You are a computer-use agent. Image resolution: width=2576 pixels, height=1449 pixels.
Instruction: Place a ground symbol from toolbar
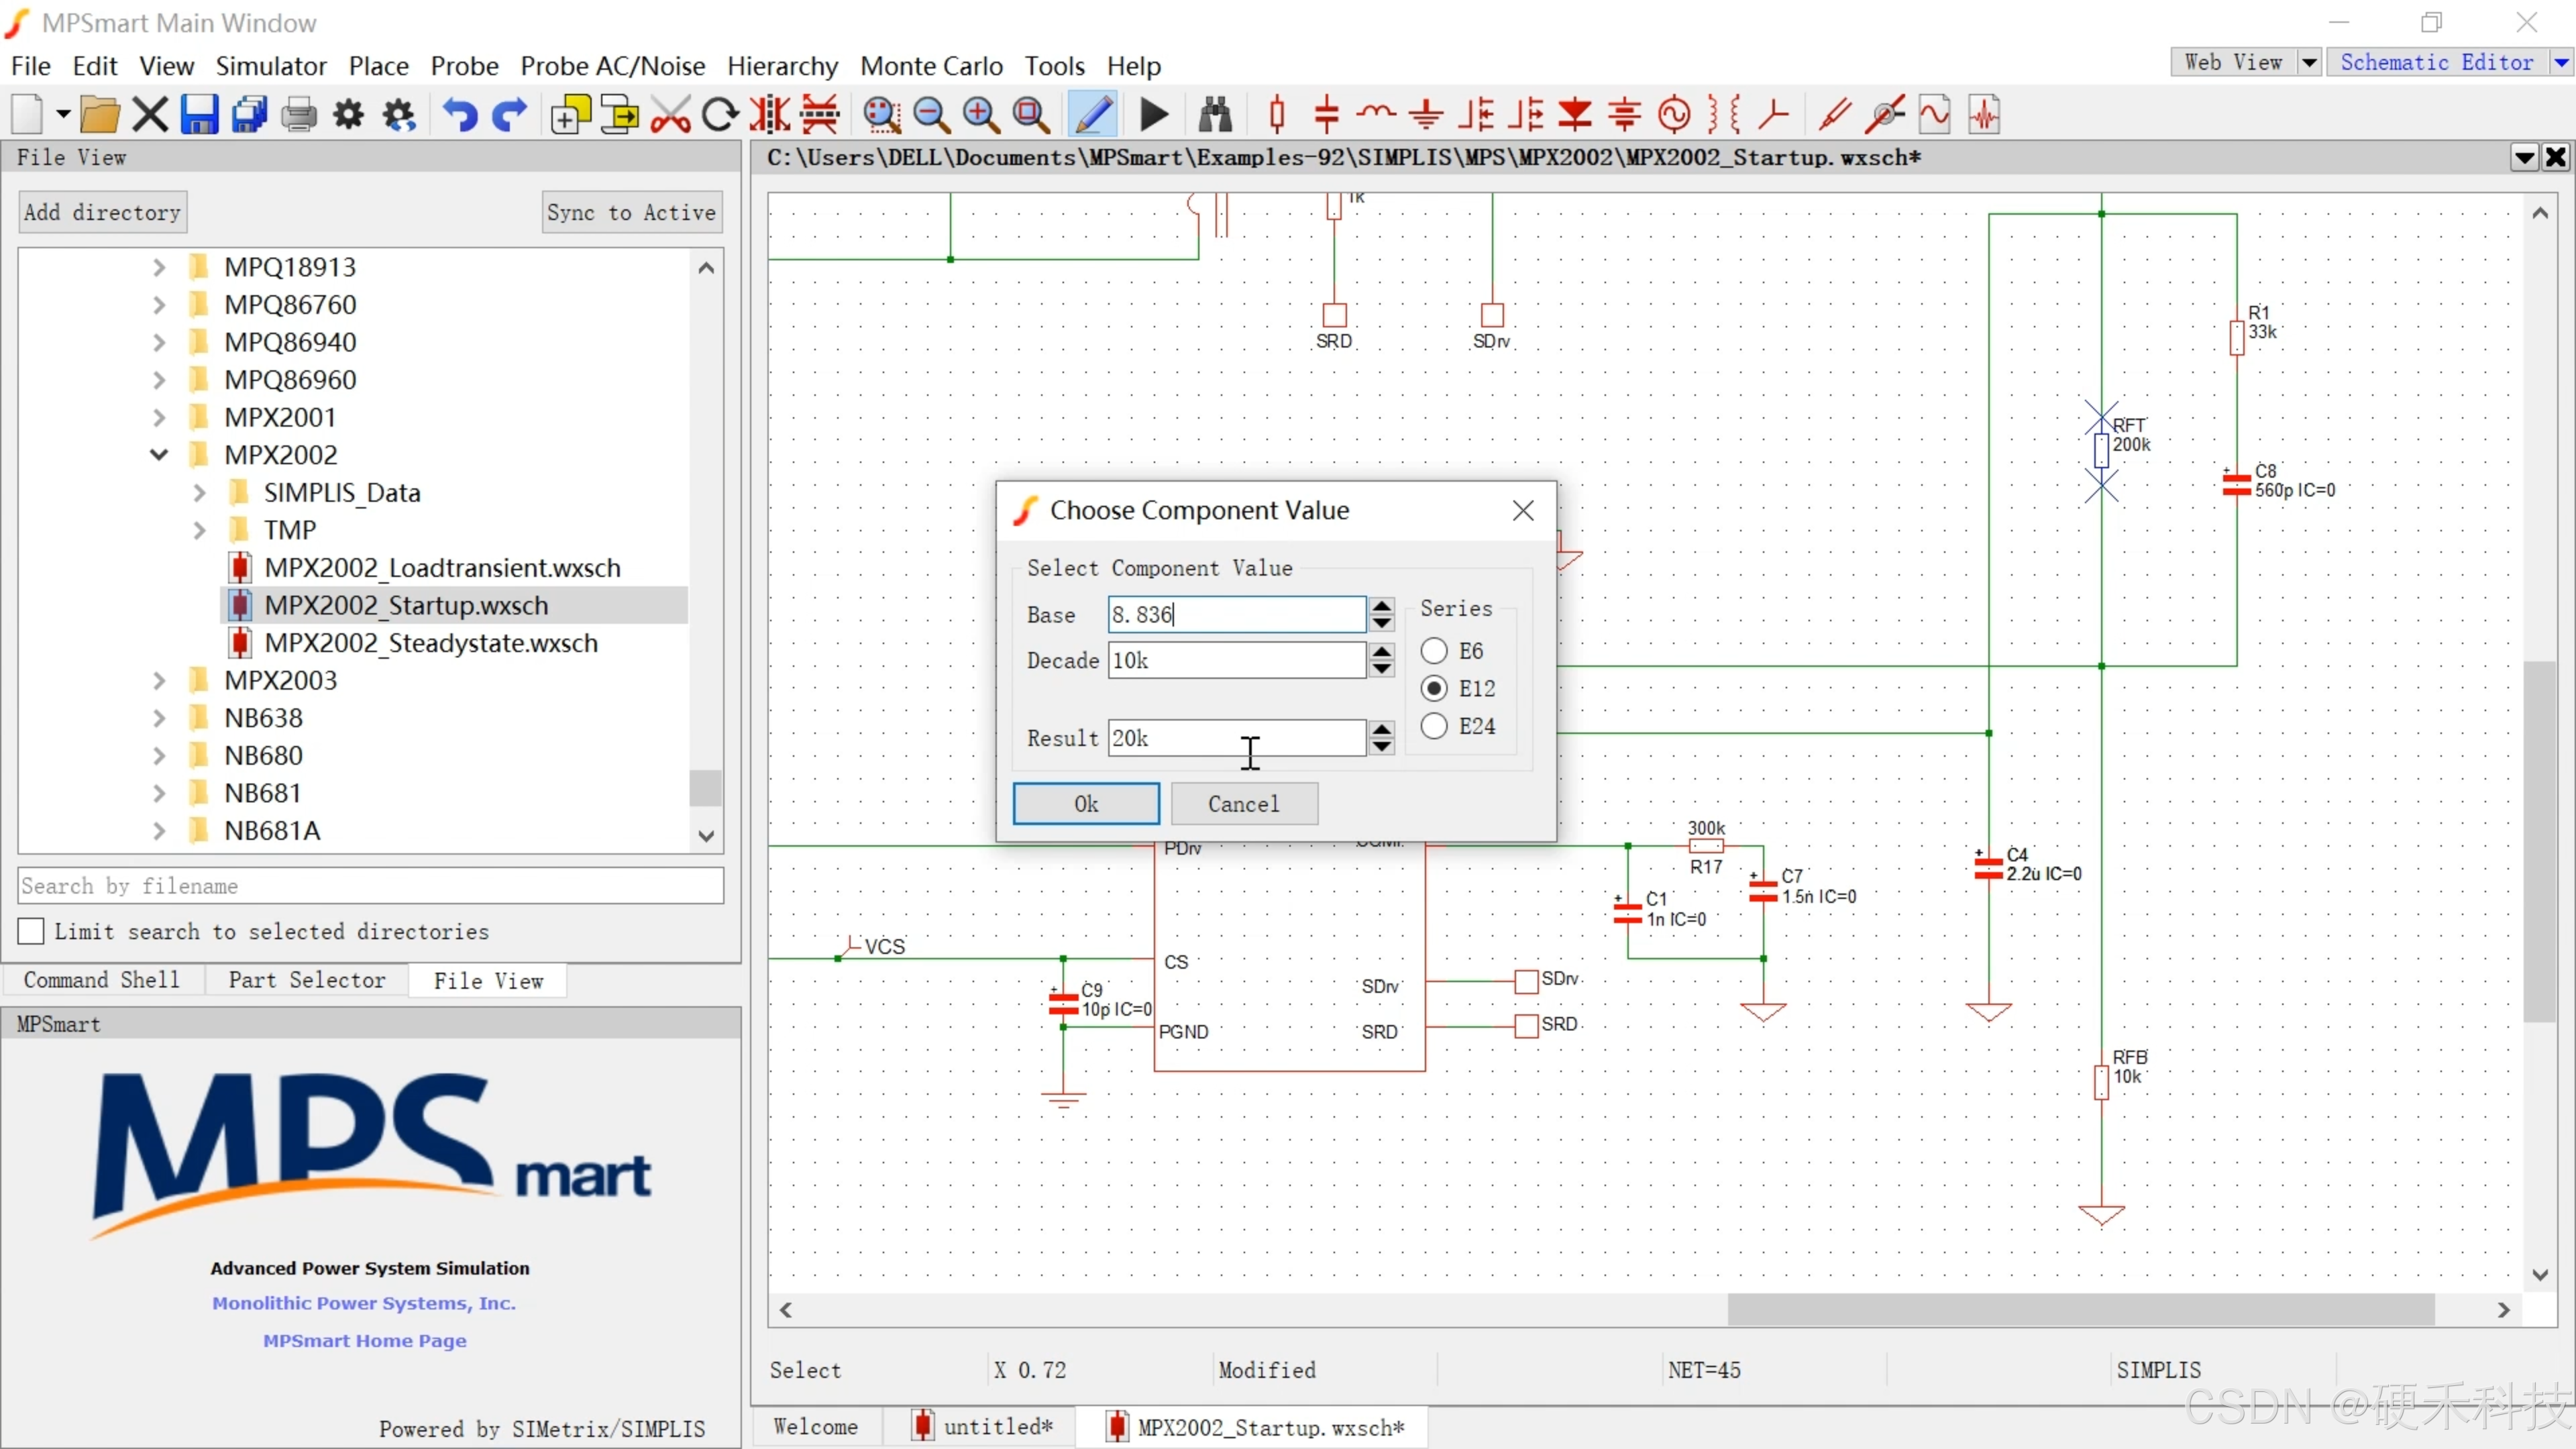[1426, 115]
